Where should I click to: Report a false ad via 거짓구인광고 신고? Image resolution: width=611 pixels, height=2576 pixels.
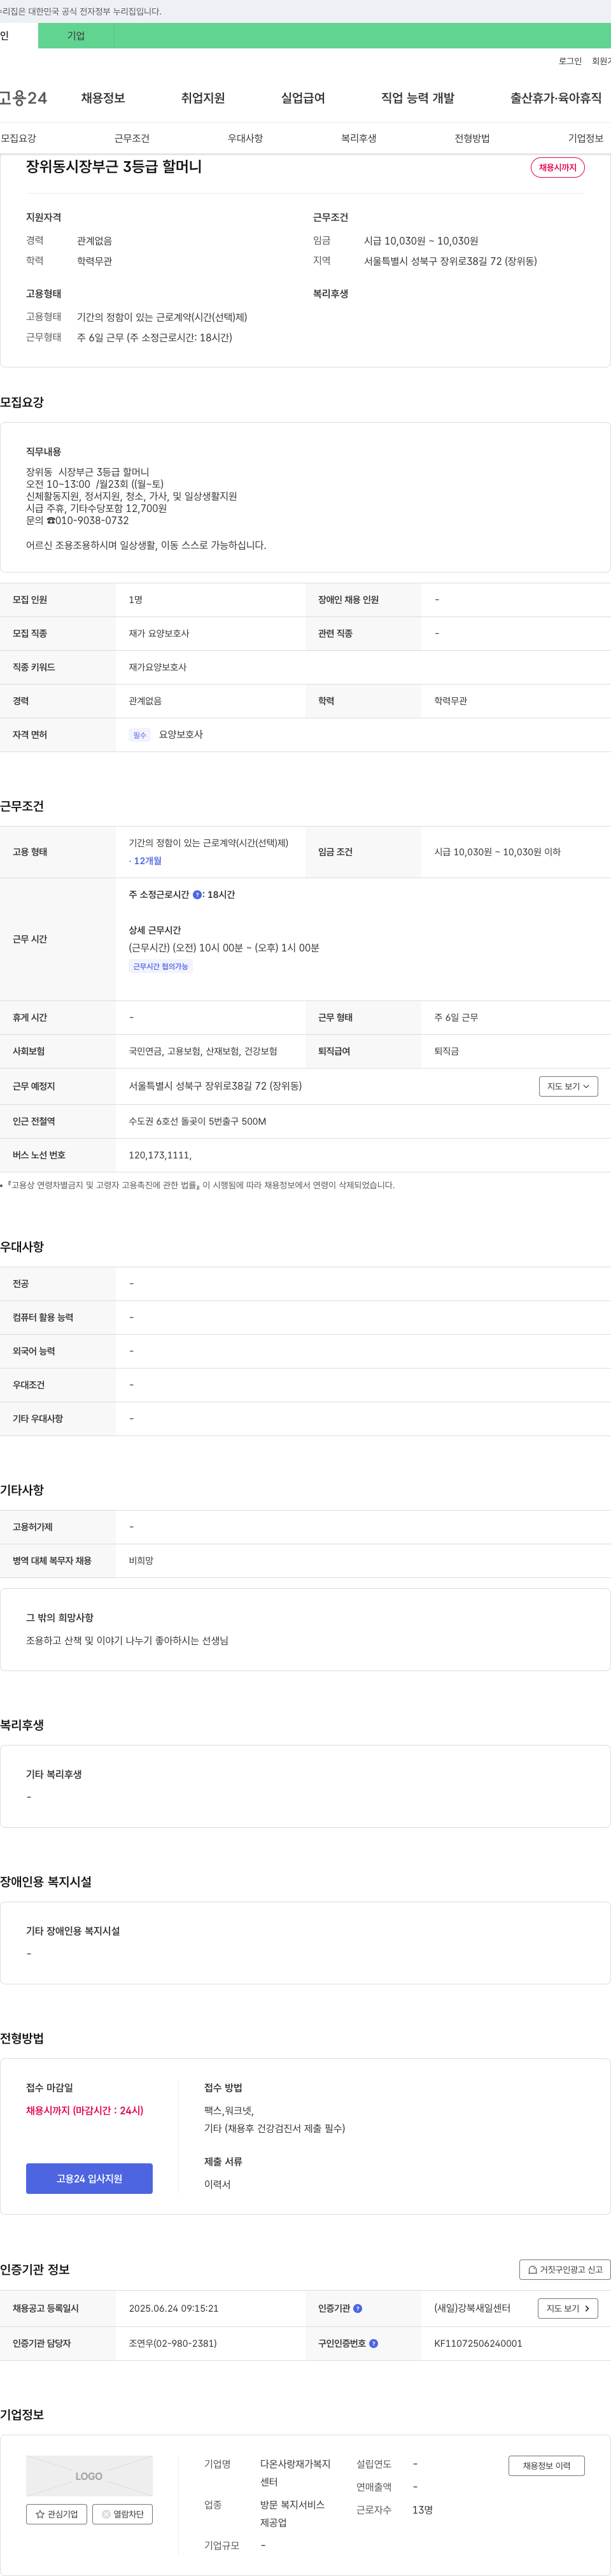pyautogui.click(x=565, y=2270)
